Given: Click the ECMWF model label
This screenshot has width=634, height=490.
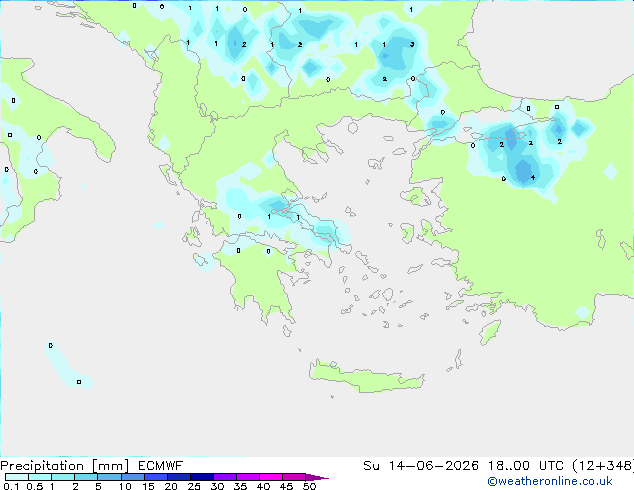Looking at the screenshot, I should pyautogui.click(x=161, y=466).
